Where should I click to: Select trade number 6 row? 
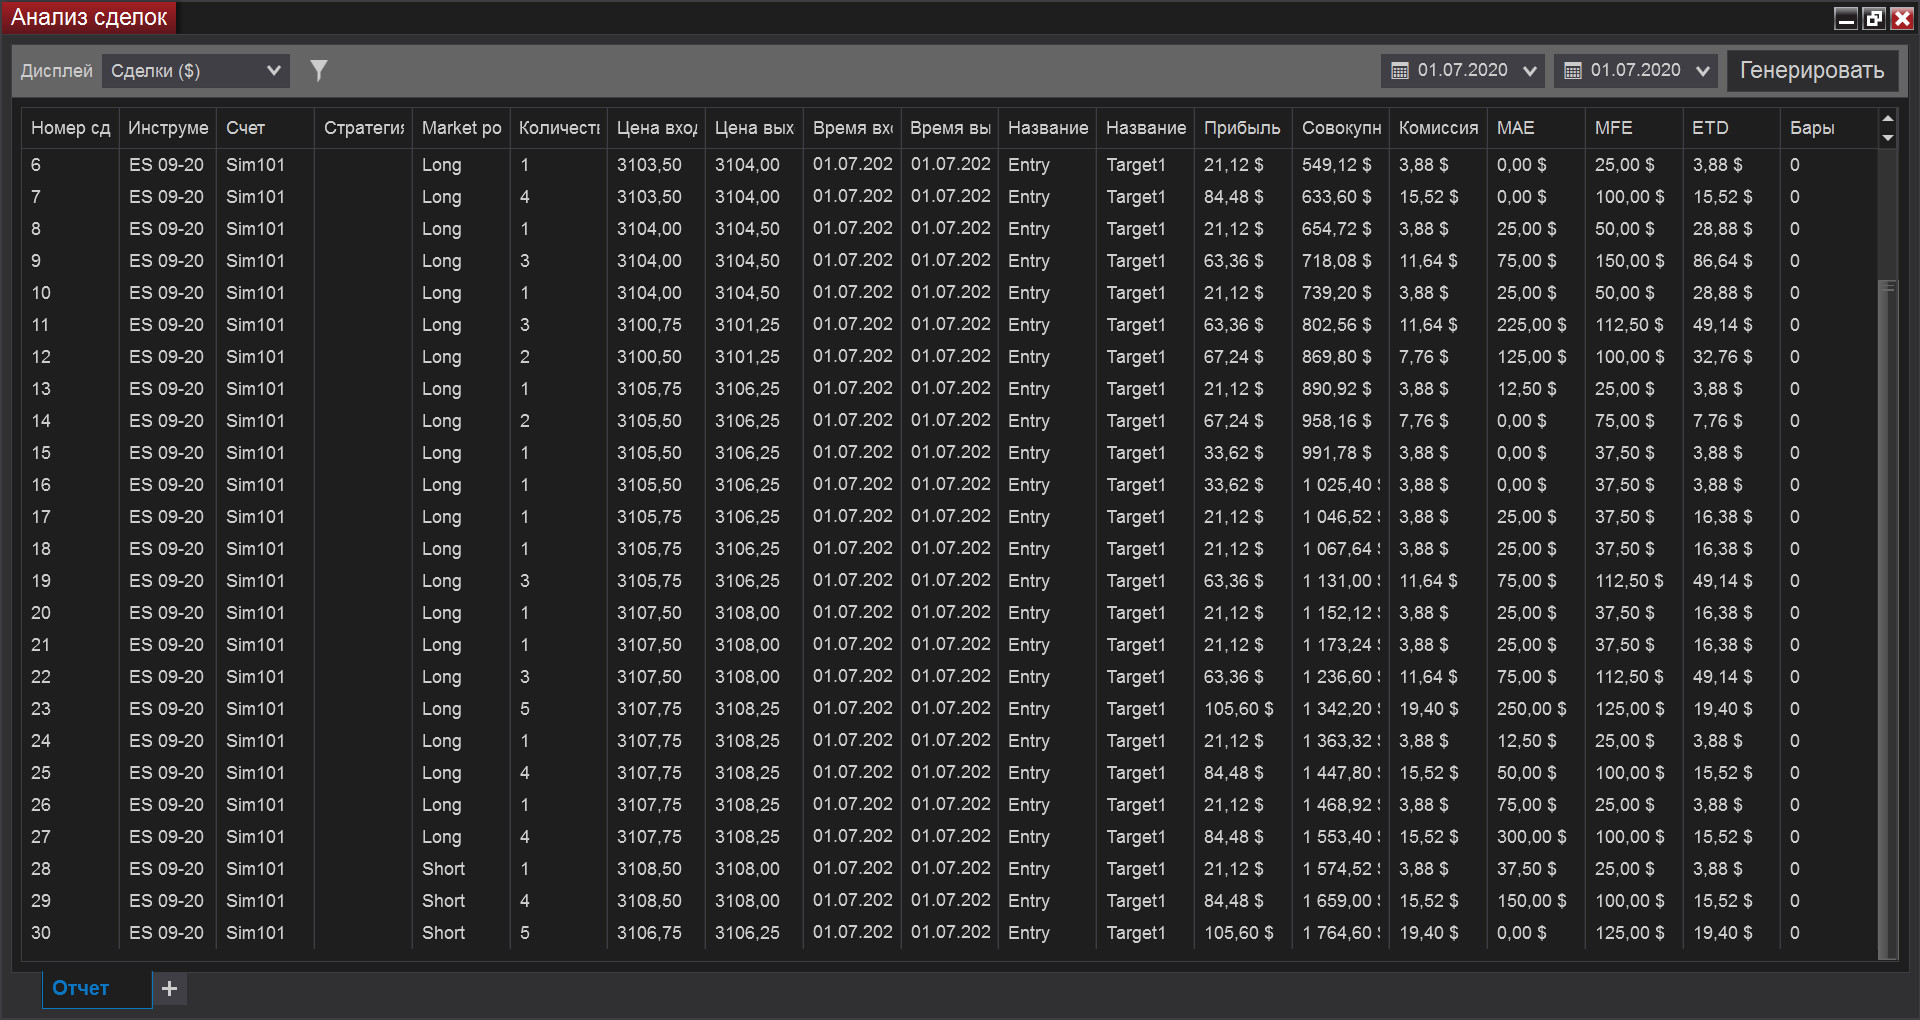pyautogui.click(x=950, y=165)
